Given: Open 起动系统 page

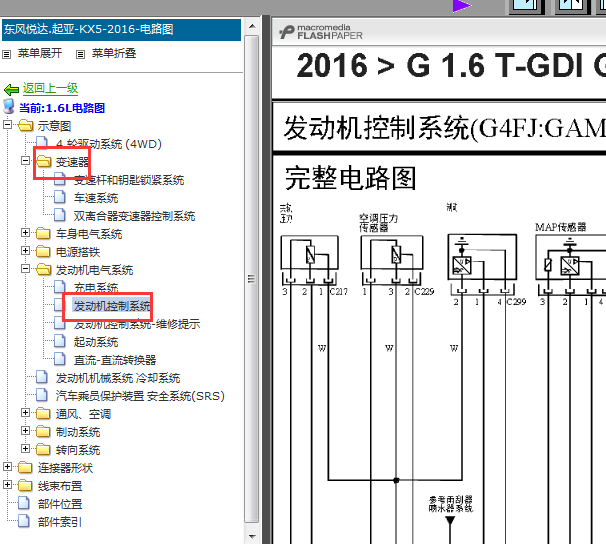Looking at the screenshot, I should 96,342.
